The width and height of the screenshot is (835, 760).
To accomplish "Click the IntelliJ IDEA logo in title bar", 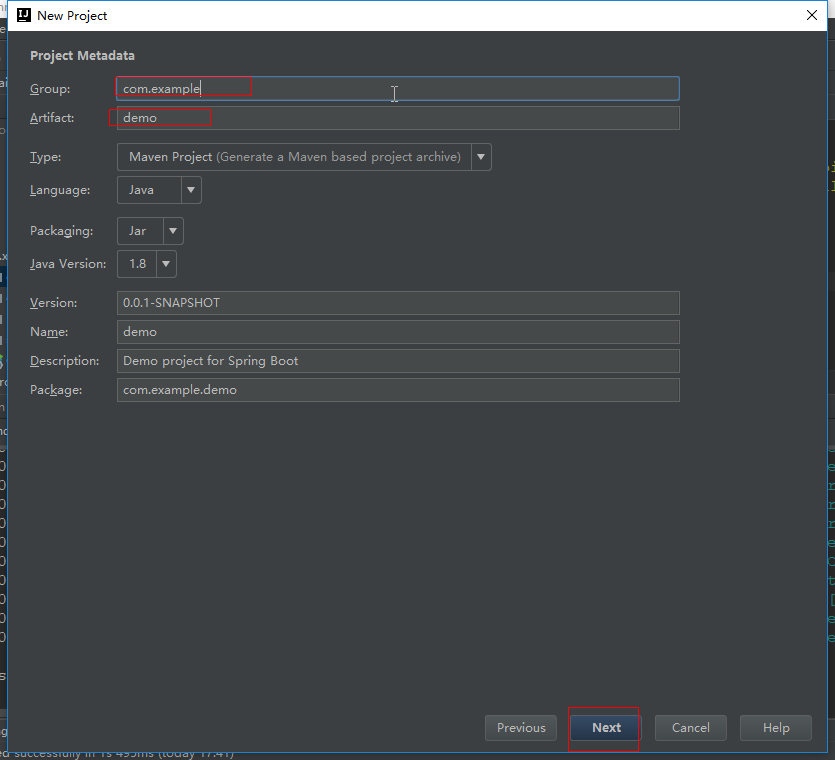I will coord(24,15).
